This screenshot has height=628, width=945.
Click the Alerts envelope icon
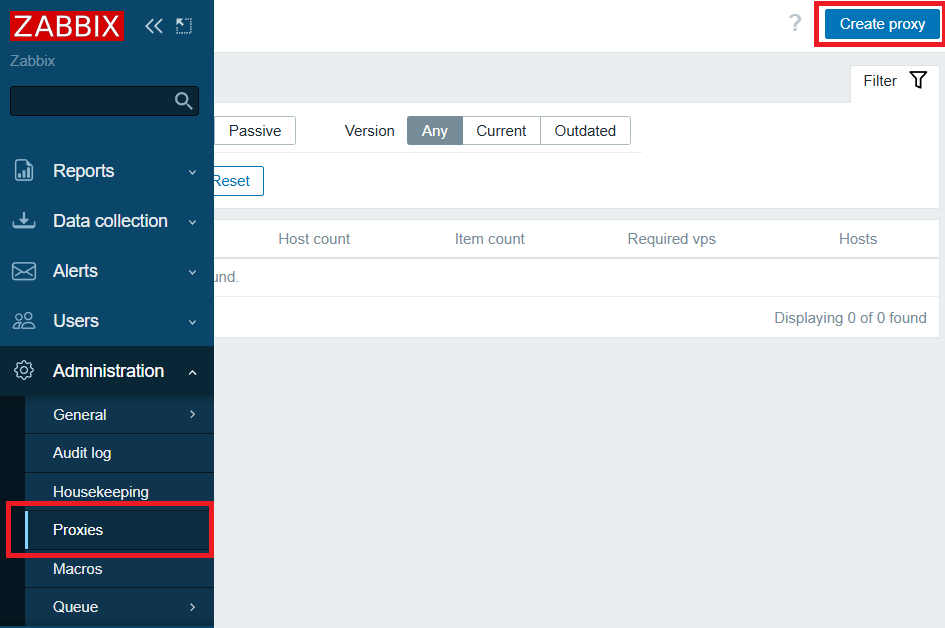pos(24,271)
